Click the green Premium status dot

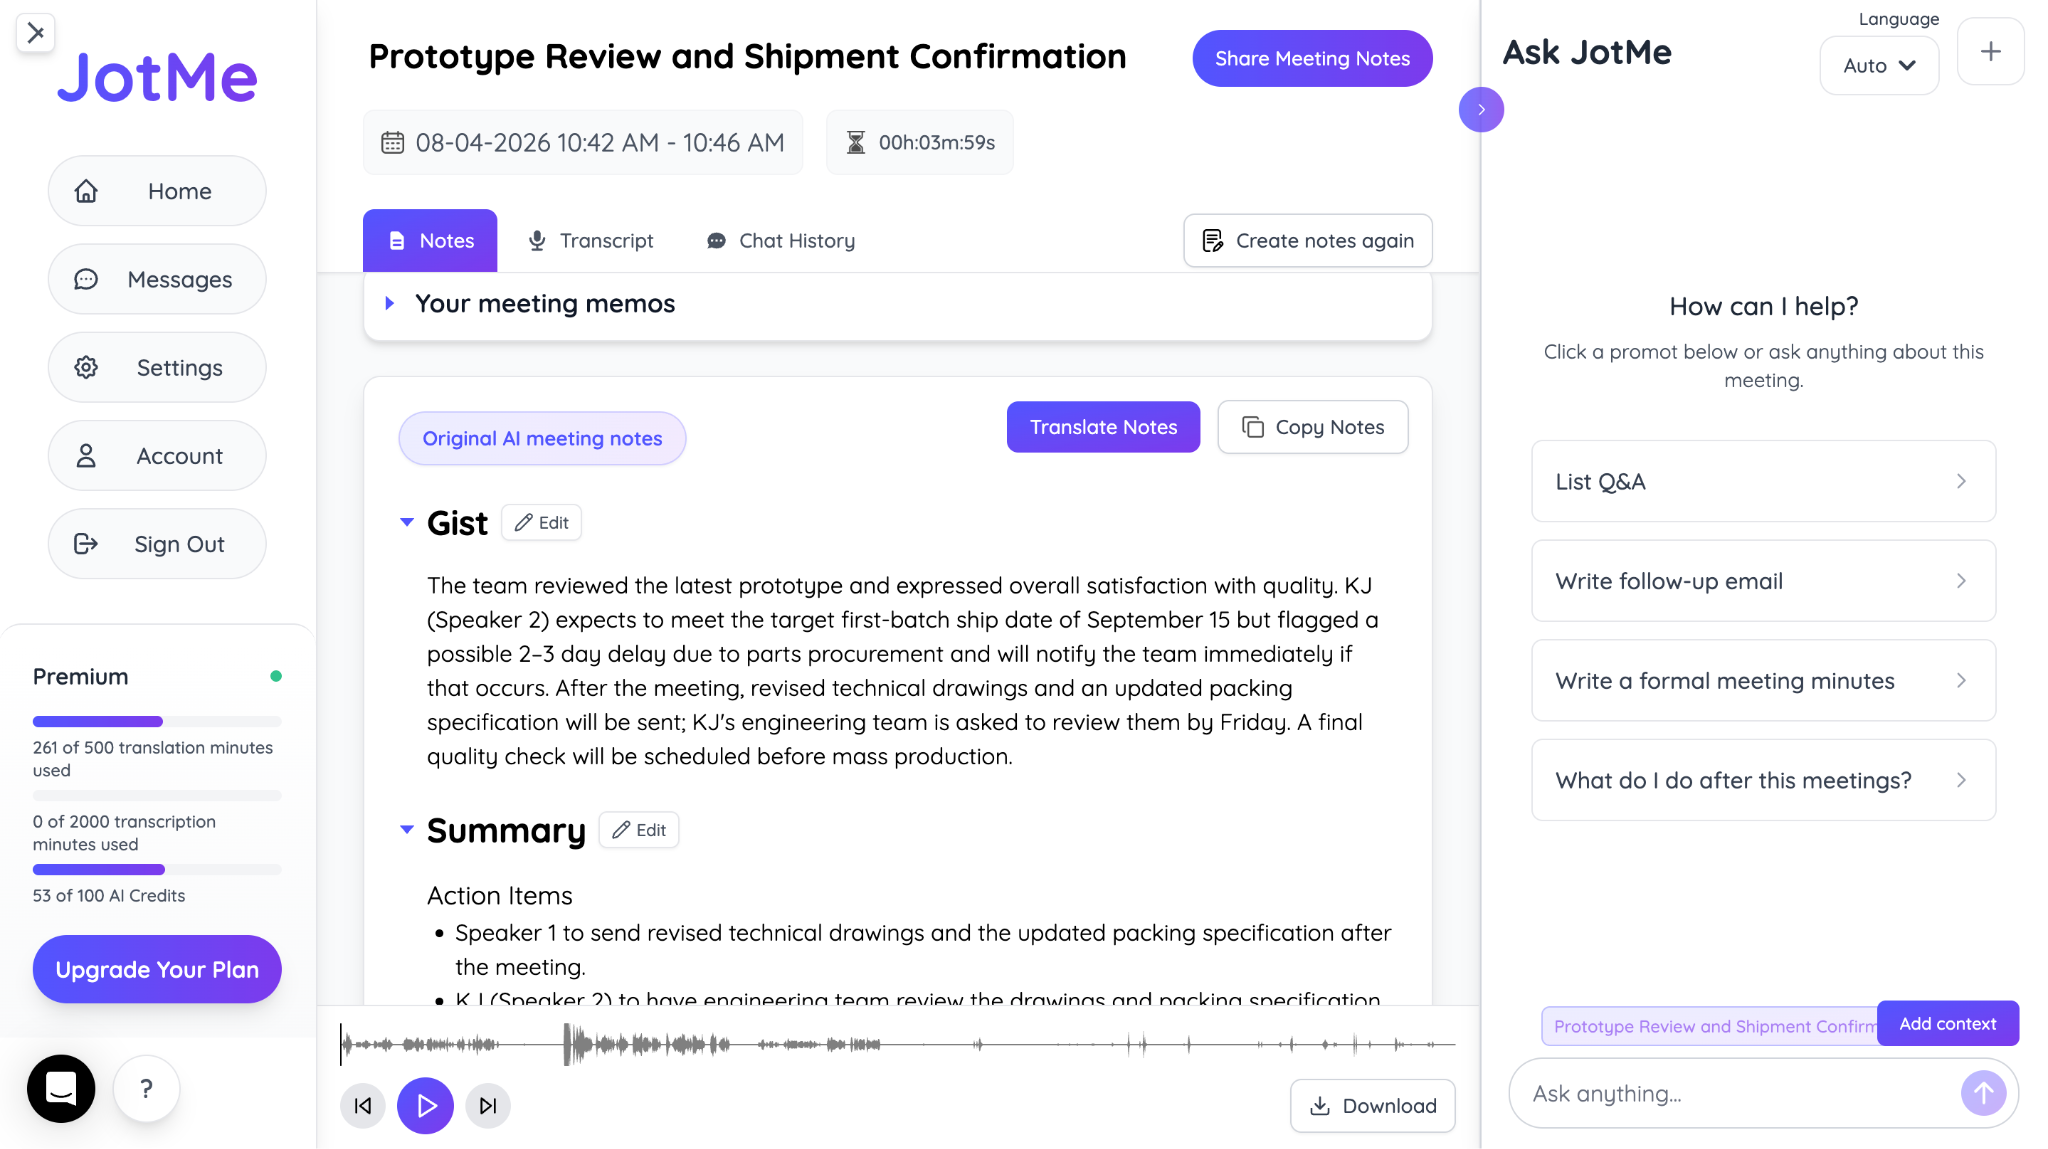coord(276,676)
